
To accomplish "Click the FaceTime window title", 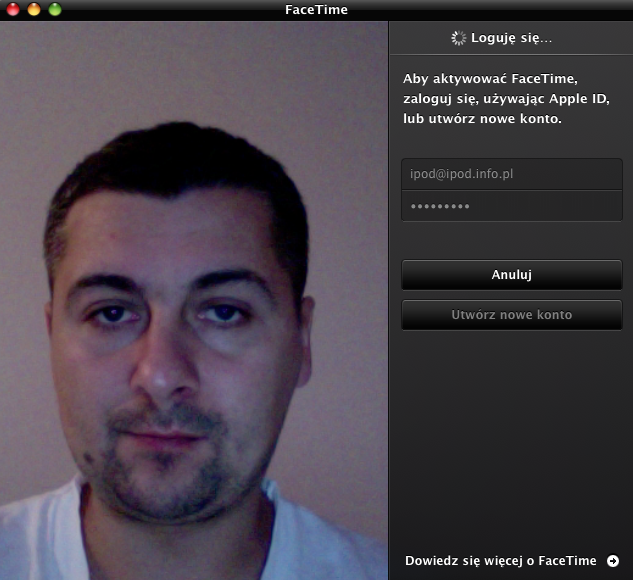I will coord(316,9).
